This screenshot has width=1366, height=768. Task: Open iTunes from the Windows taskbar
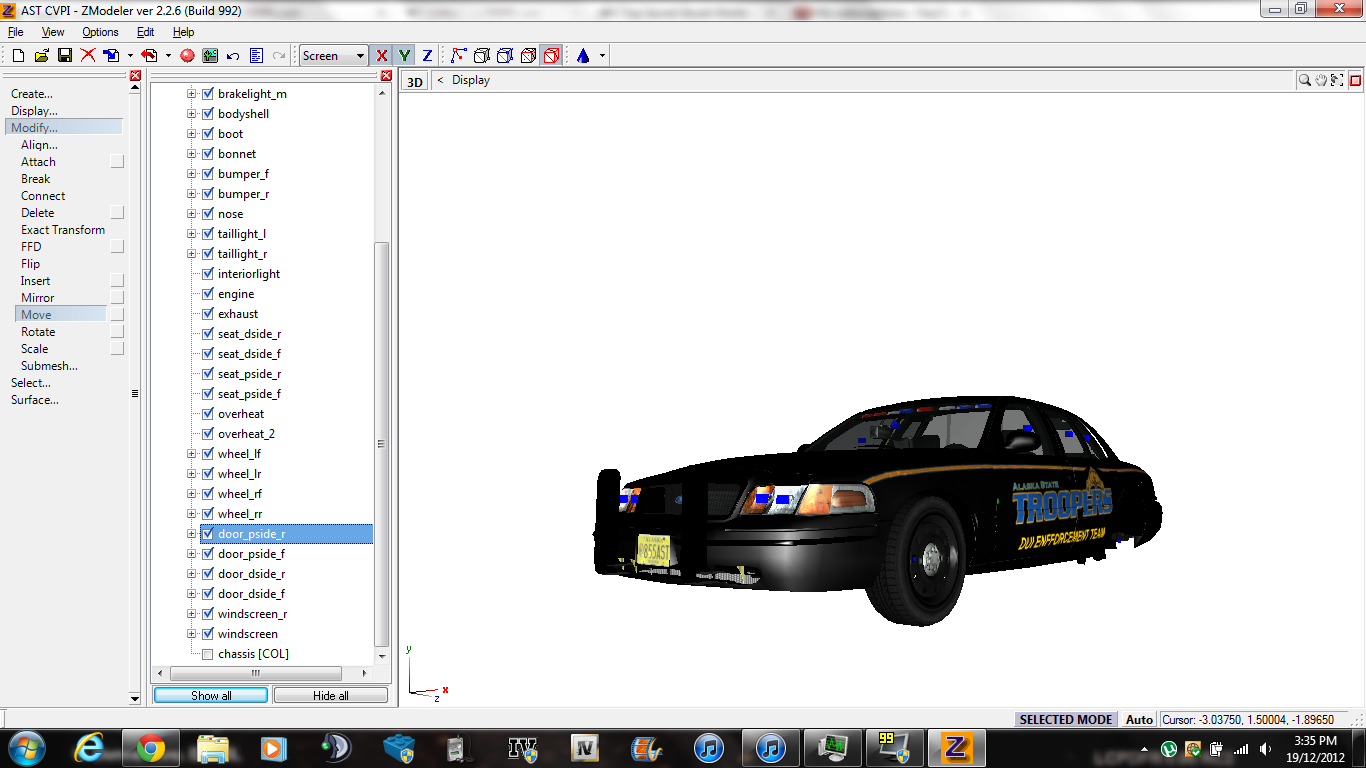[x=709, y=748]
